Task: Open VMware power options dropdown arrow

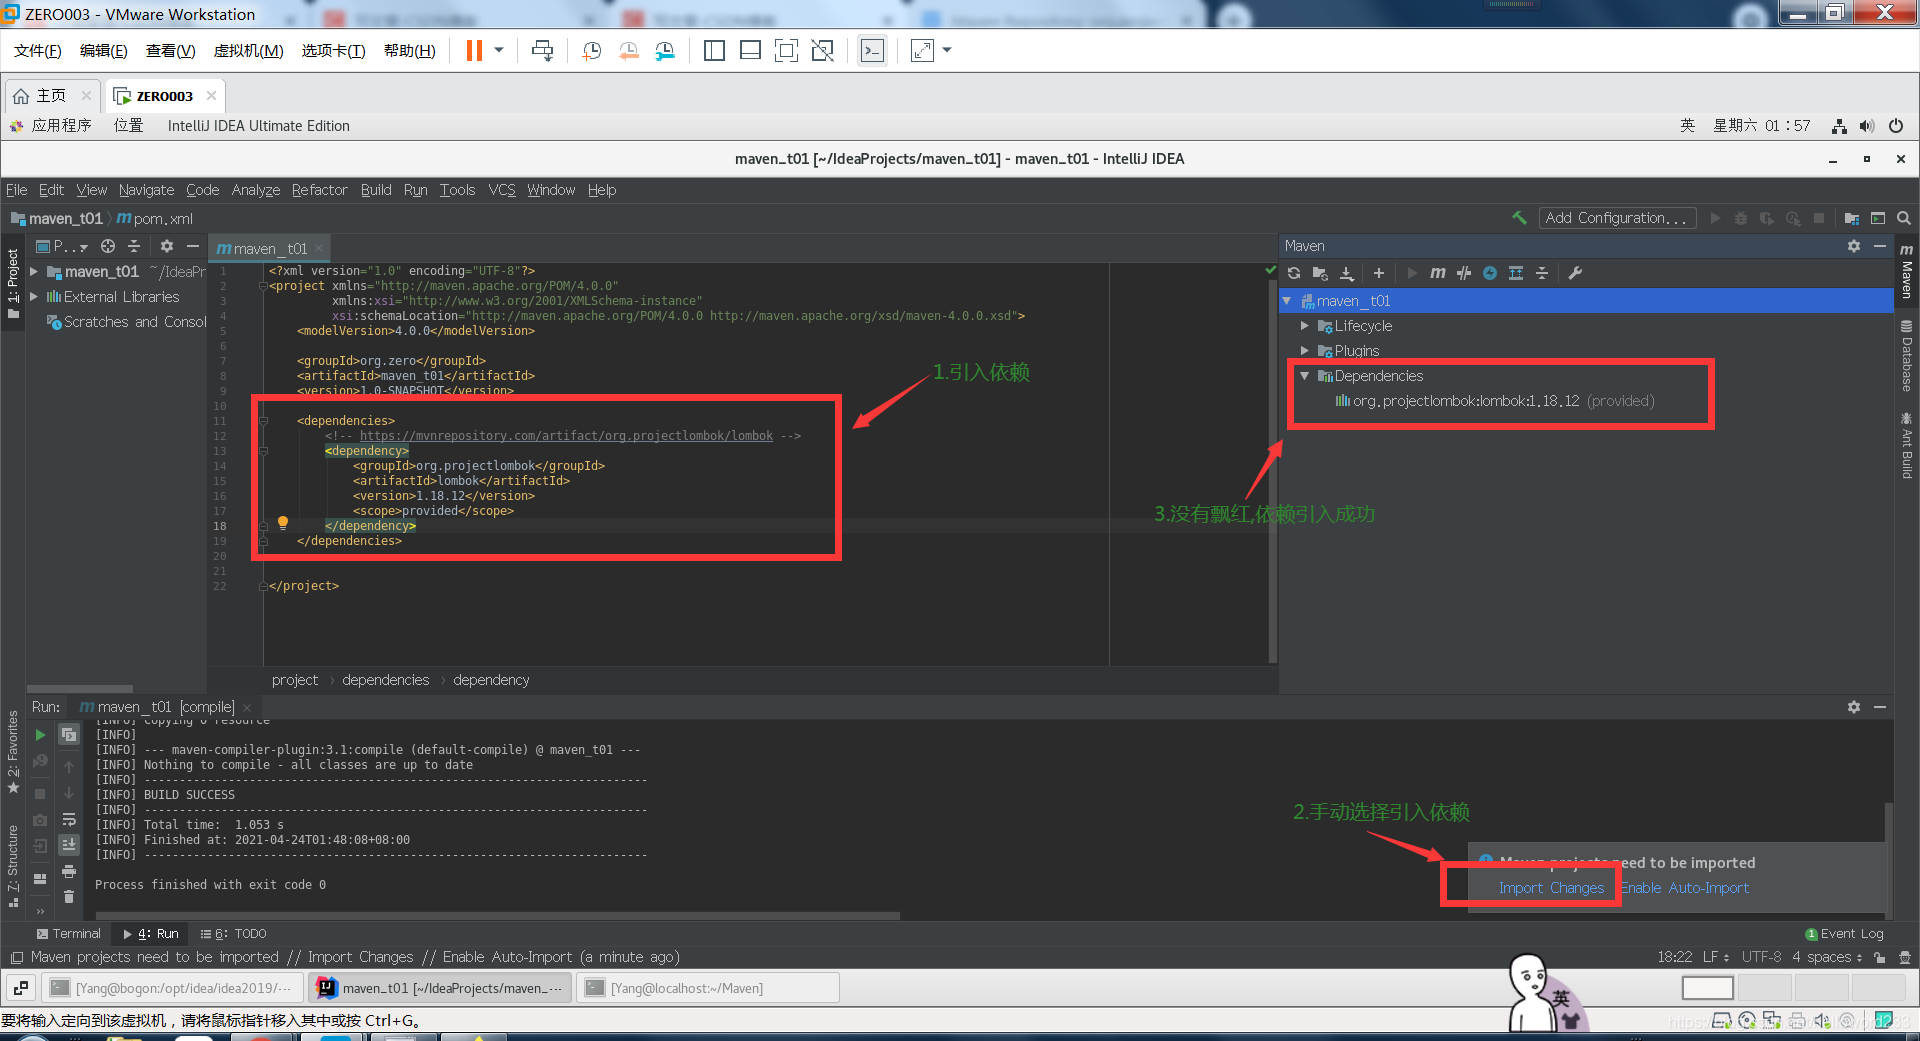Action: point(499,50)
